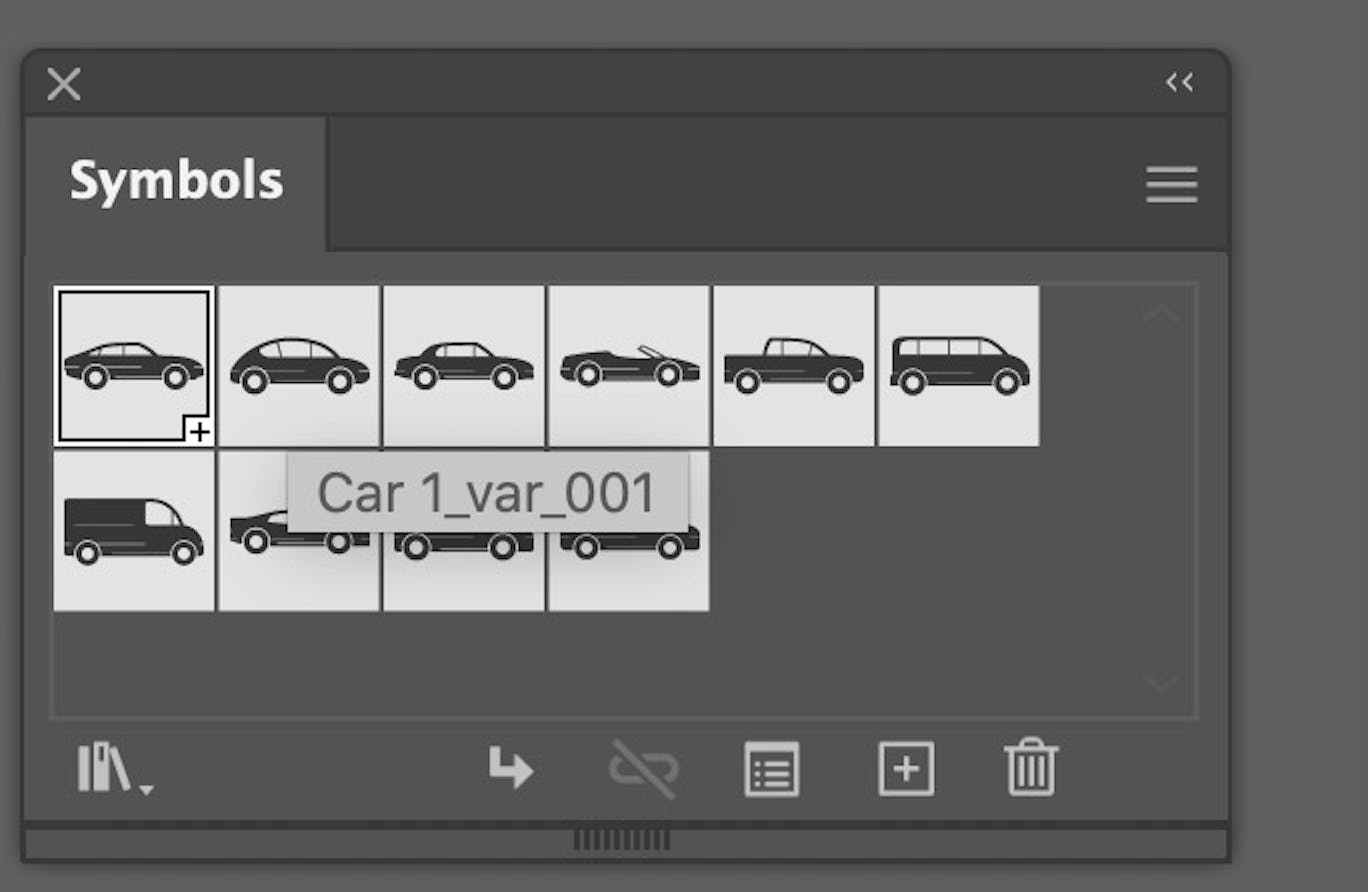The image size is (1368, 892).
Task: Click the scroll-down arrow in the symbol list
Action: pyautogui.click(x=1160, y=684)
